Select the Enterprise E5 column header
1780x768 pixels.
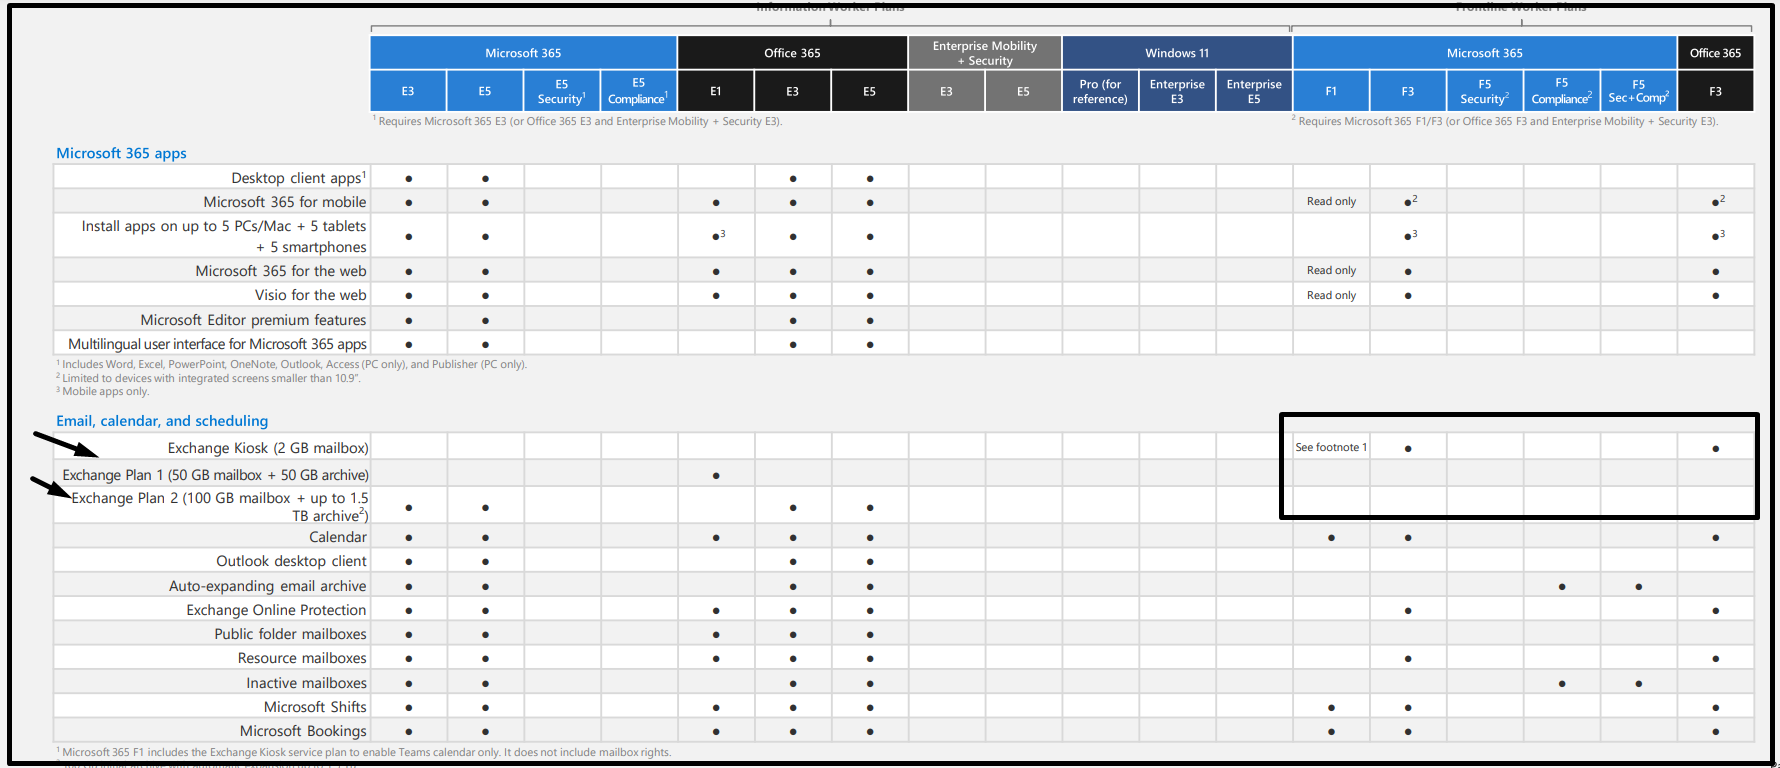pos(1254,91)
